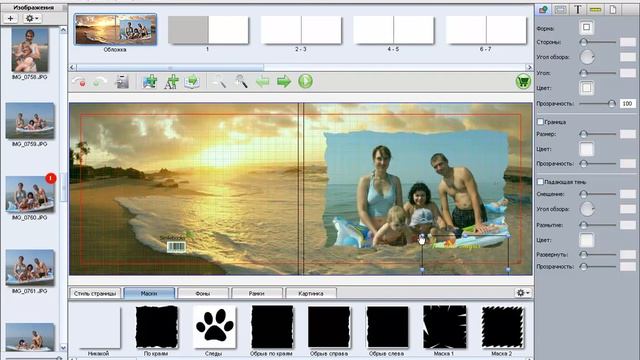Apply the По краям mask

(156, 327)
